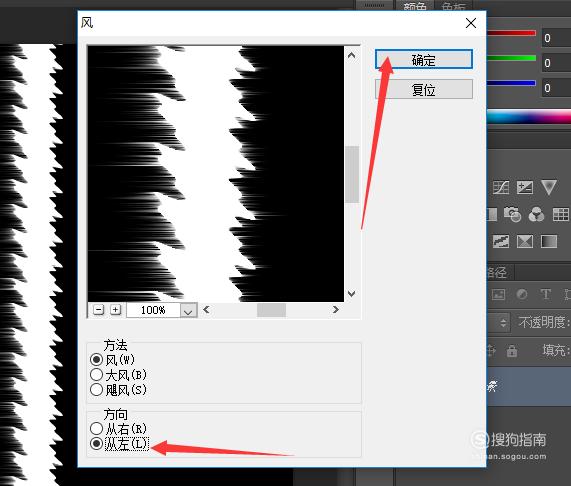Viewport: 571px width, 486px height.
Task: Click the preview vertical scrollbar thumb
Action: [x=352, y=174]
